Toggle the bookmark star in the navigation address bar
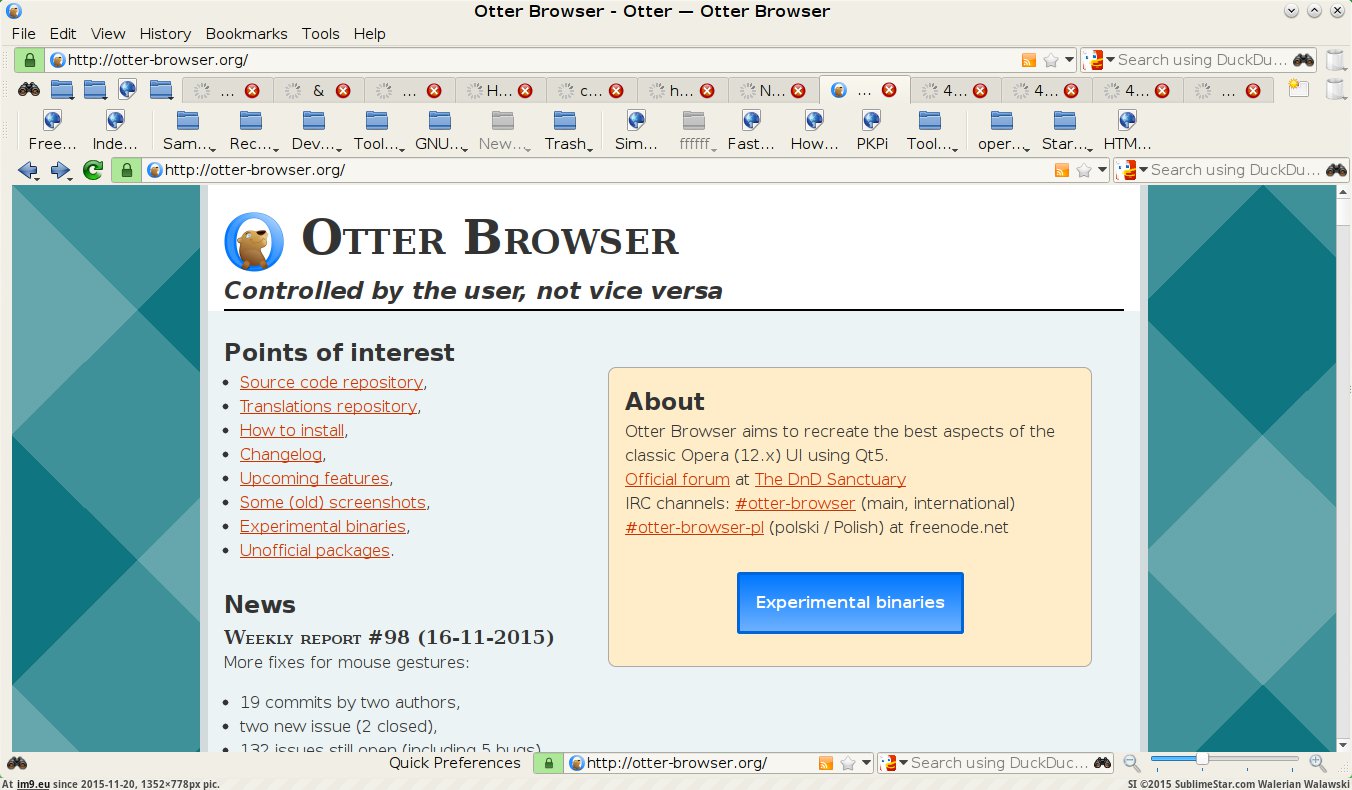This screenshot has height=790, width=1352. pos(1084,170)
